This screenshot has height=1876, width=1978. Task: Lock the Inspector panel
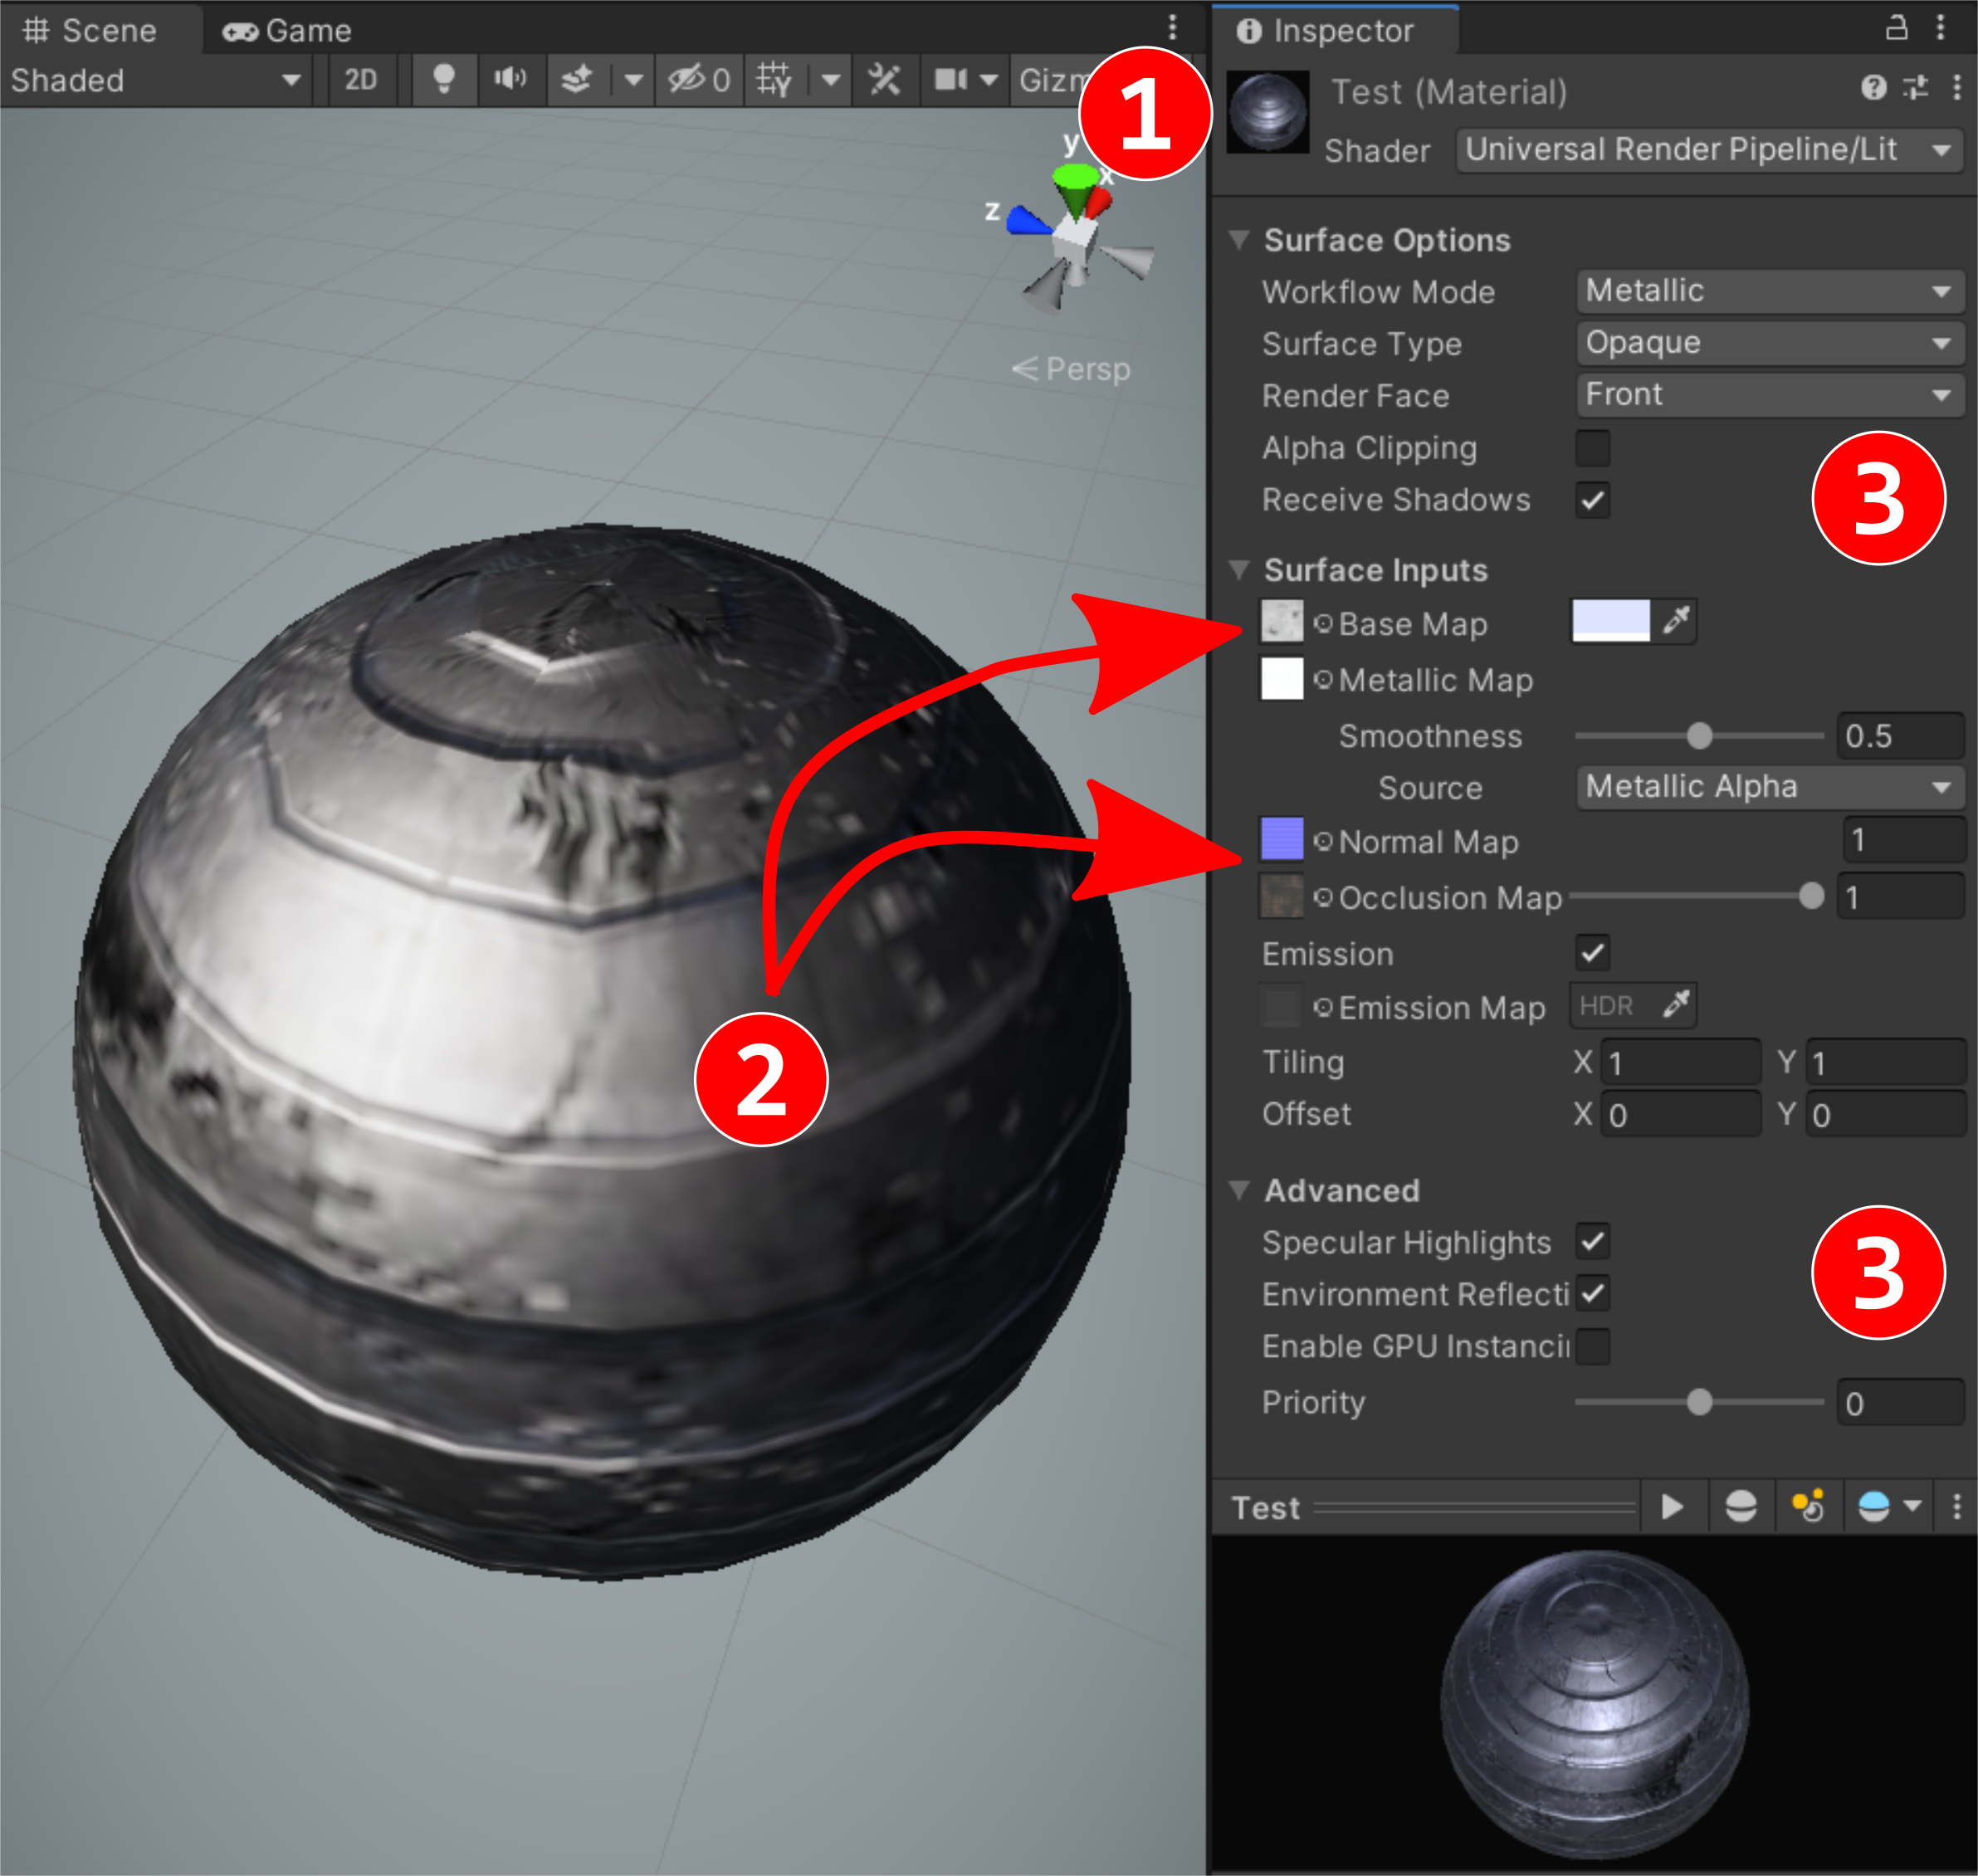pyautogui.click(x=1895, y=28)
